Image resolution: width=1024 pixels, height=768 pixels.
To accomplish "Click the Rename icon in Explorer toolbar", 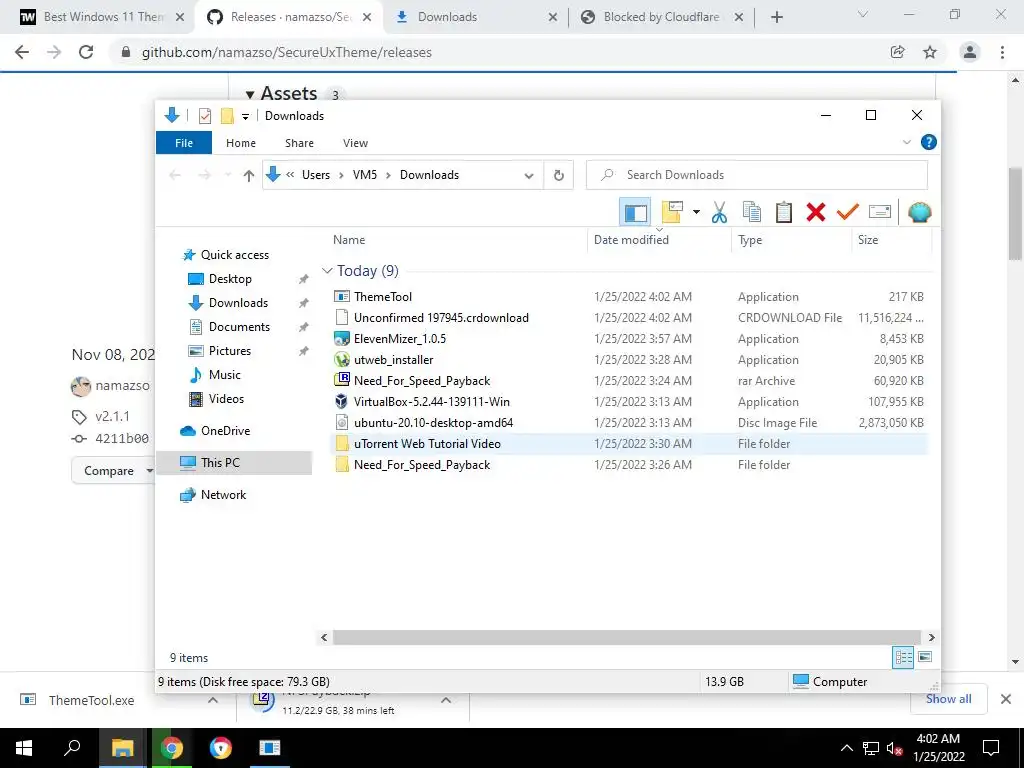I will pyautogui.click(x=880, y=212).
